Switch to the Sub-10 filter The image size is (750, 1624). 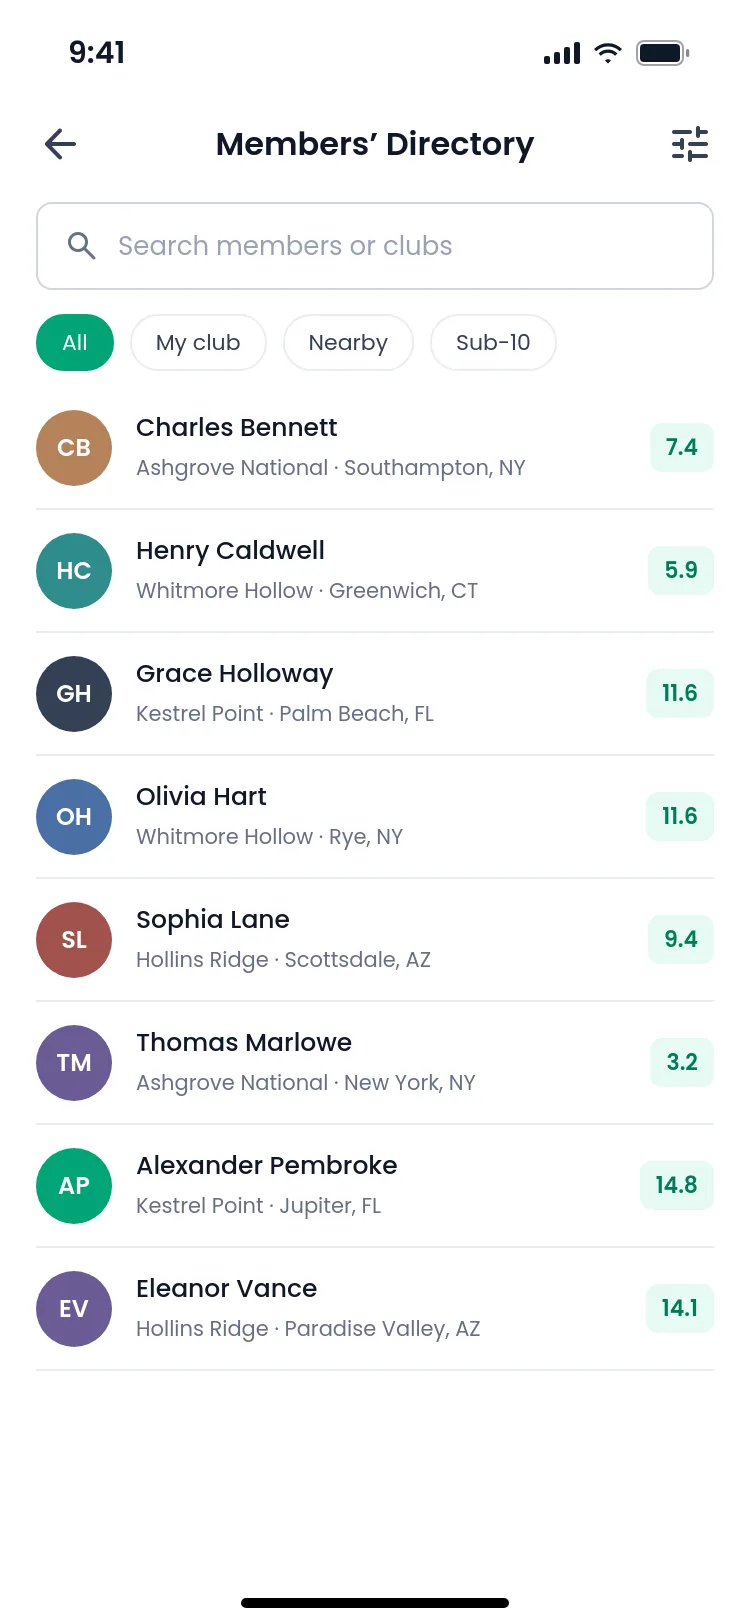click(493, 343)
